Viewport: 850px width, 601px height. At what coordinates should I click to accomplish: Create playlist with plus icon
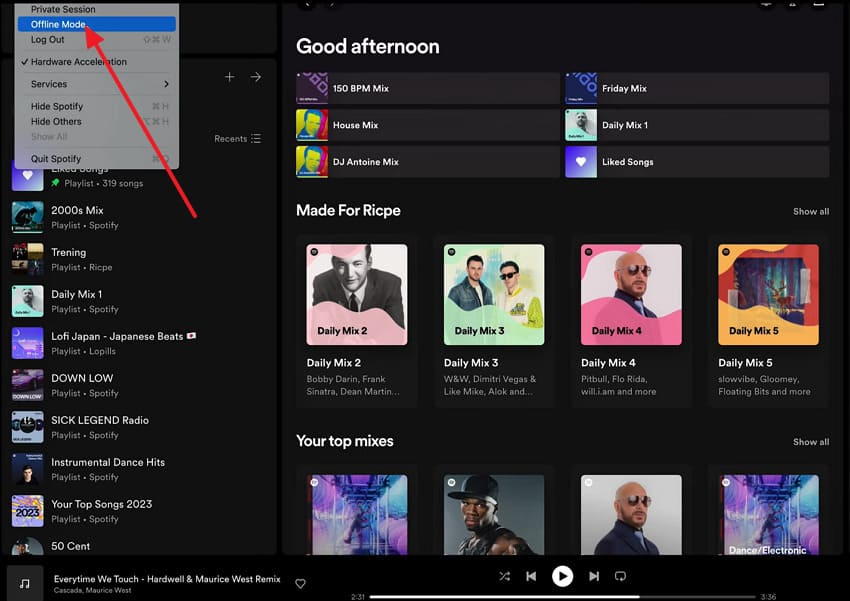(x=229, y=77)
